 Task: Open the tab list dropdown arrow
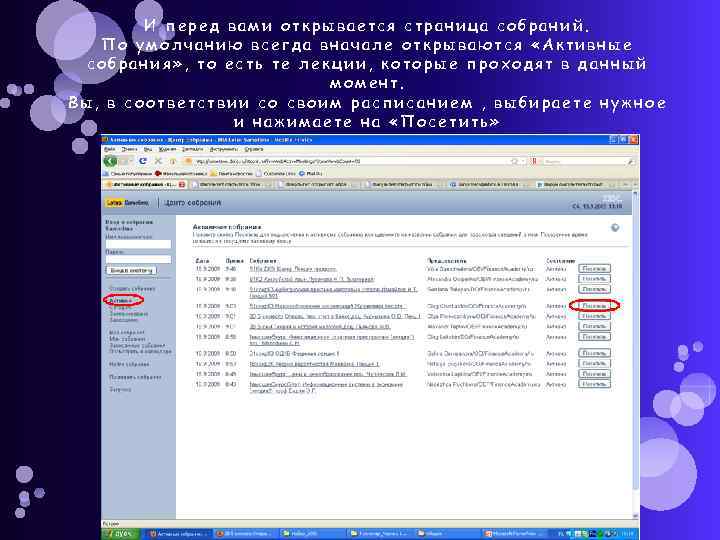point(635,185)
